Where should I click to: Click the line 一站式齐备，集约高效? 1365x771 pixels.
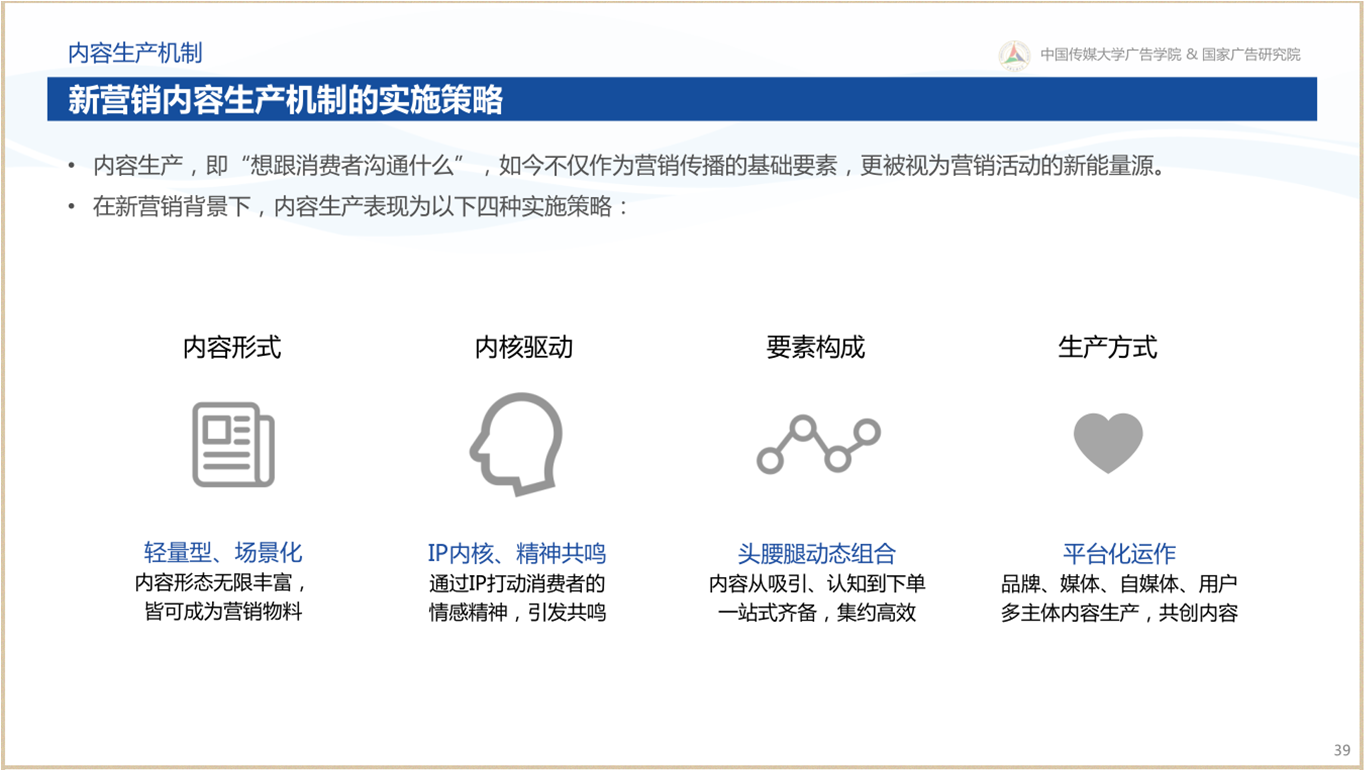[817, 612]
